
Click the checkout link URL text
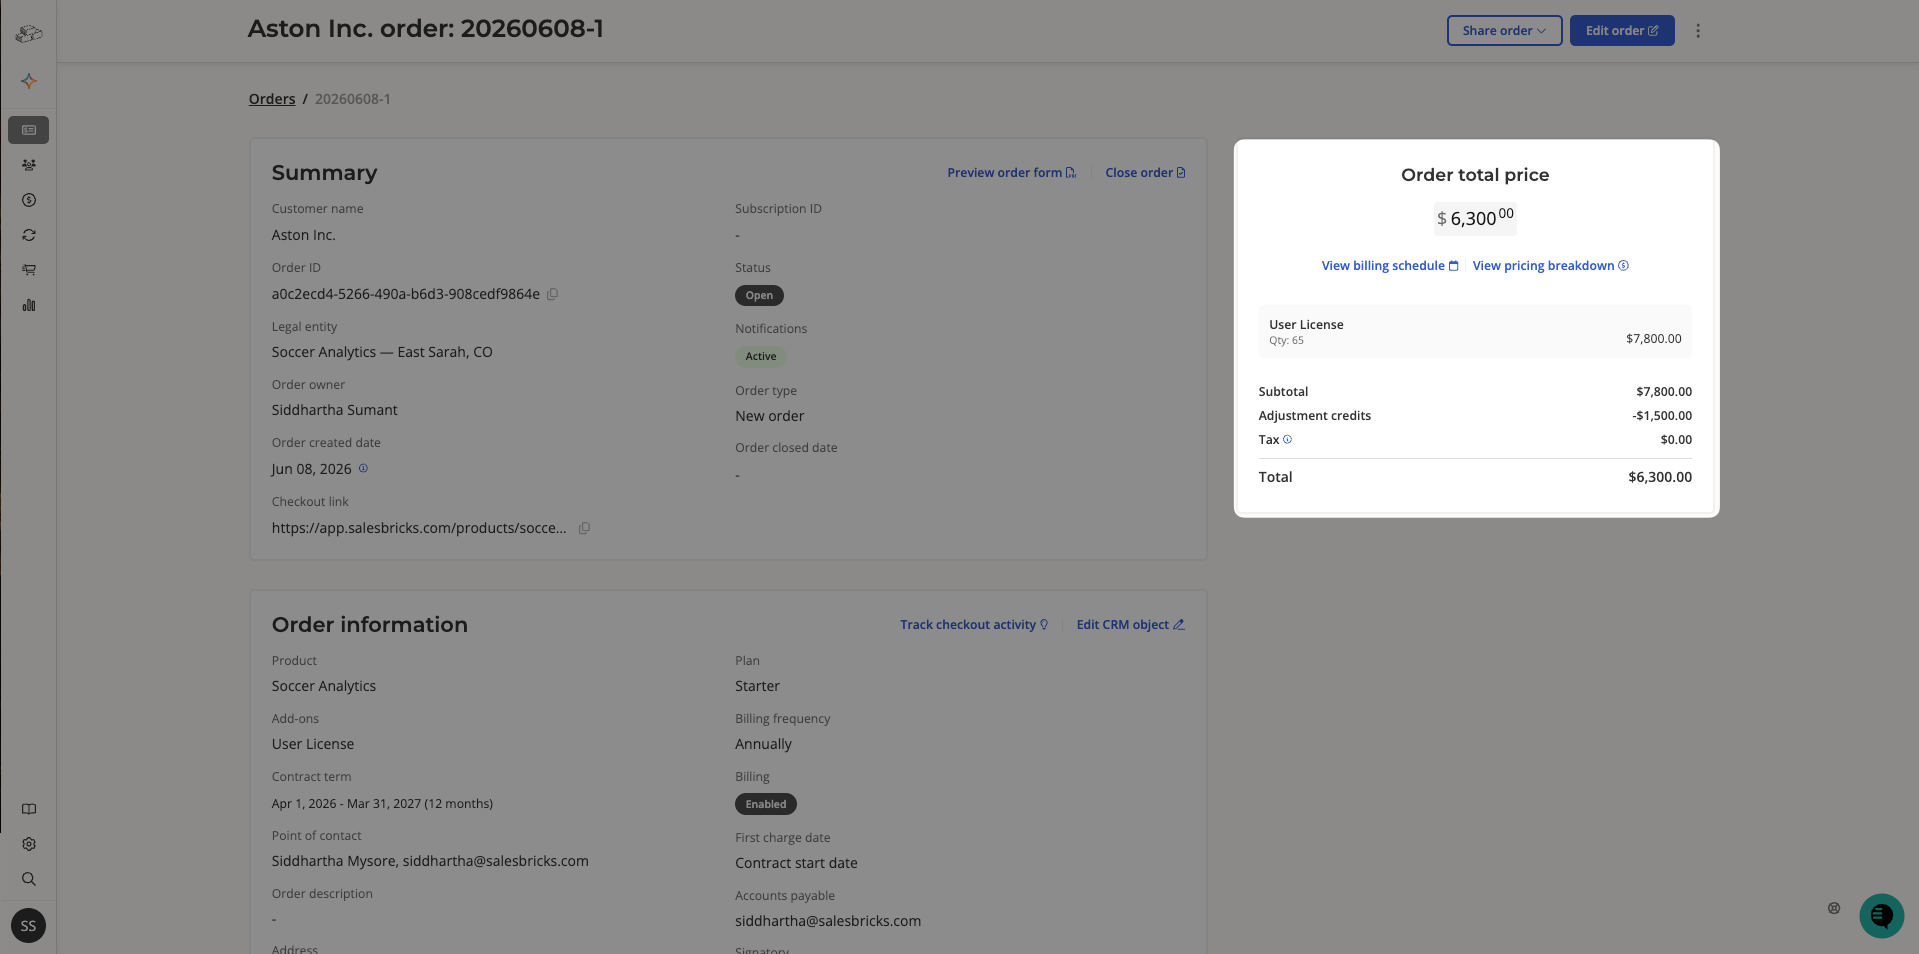pyautogui.click(x=419, y=528)
